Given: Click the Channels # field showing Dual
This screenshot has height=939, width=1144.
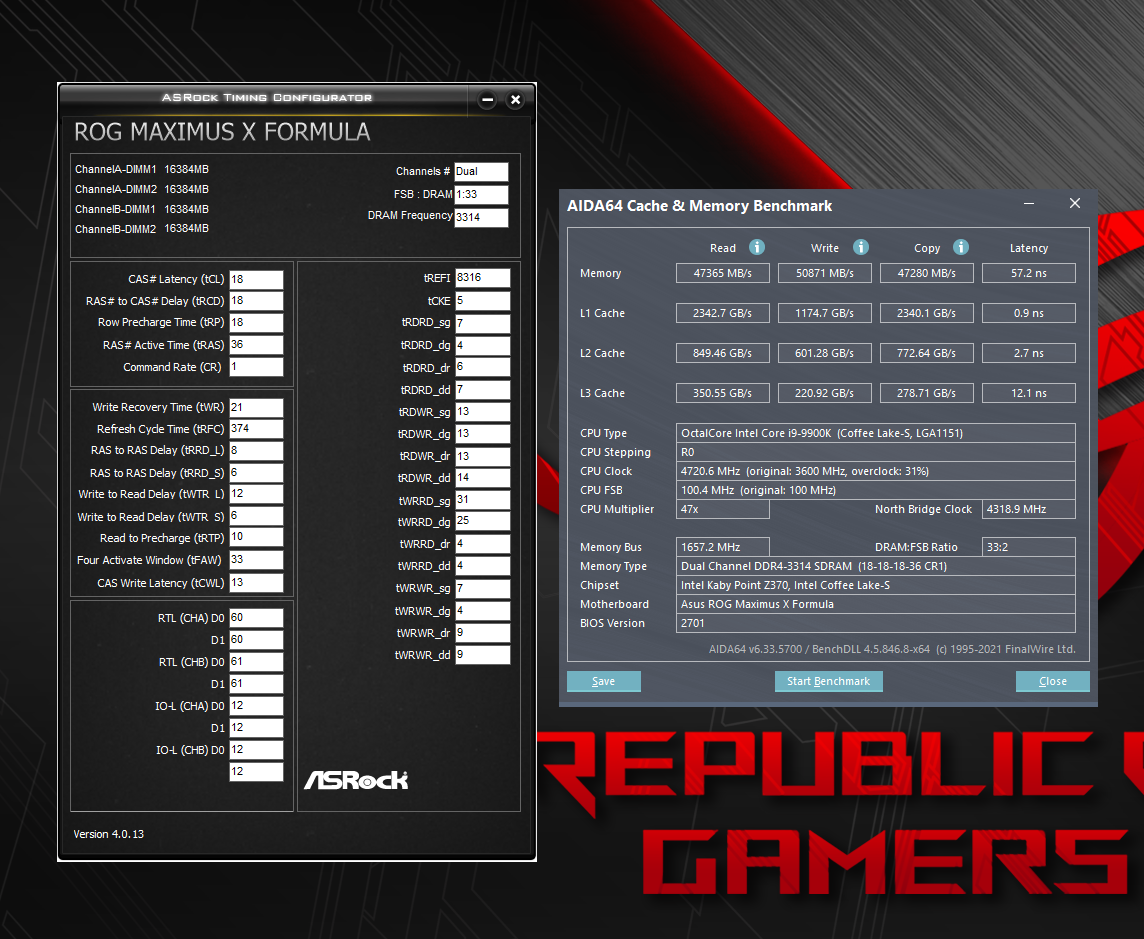Looking at the screenshot, I should [481, 172].
